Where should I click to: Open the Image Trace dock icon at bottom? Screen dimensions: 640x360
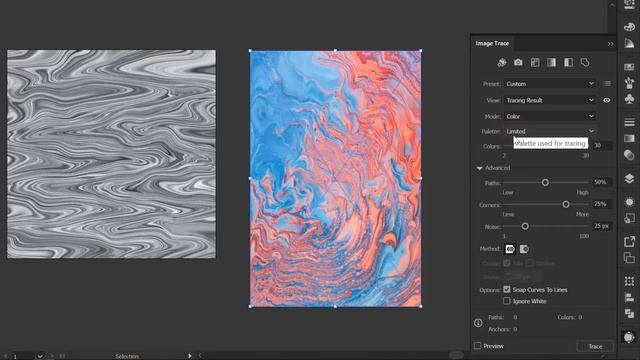point(629,337)
